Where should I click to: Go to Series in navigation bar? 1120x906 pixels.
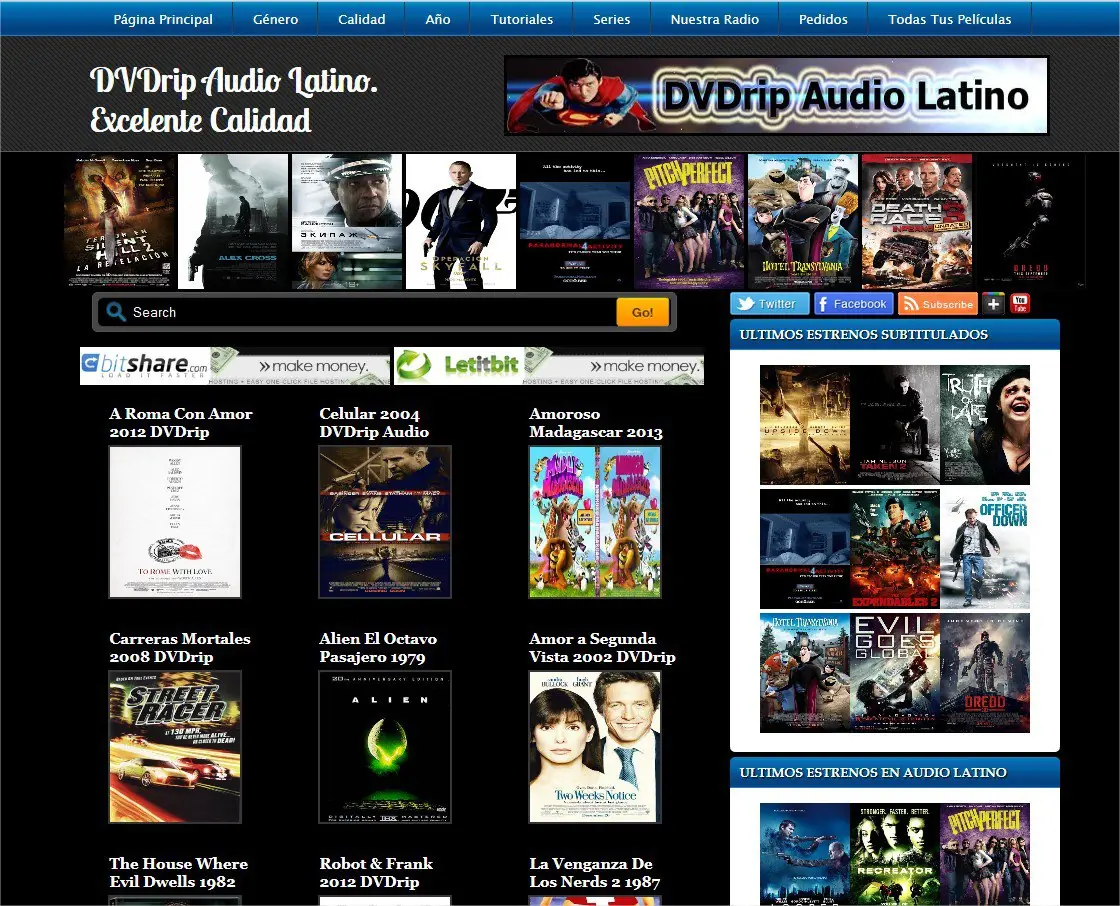click(x=611, y=19)
